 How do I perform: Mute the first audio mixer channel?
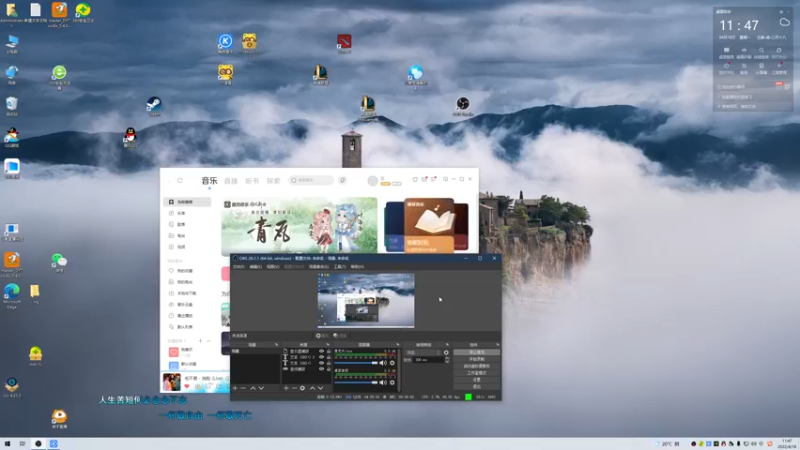(383, 363)
